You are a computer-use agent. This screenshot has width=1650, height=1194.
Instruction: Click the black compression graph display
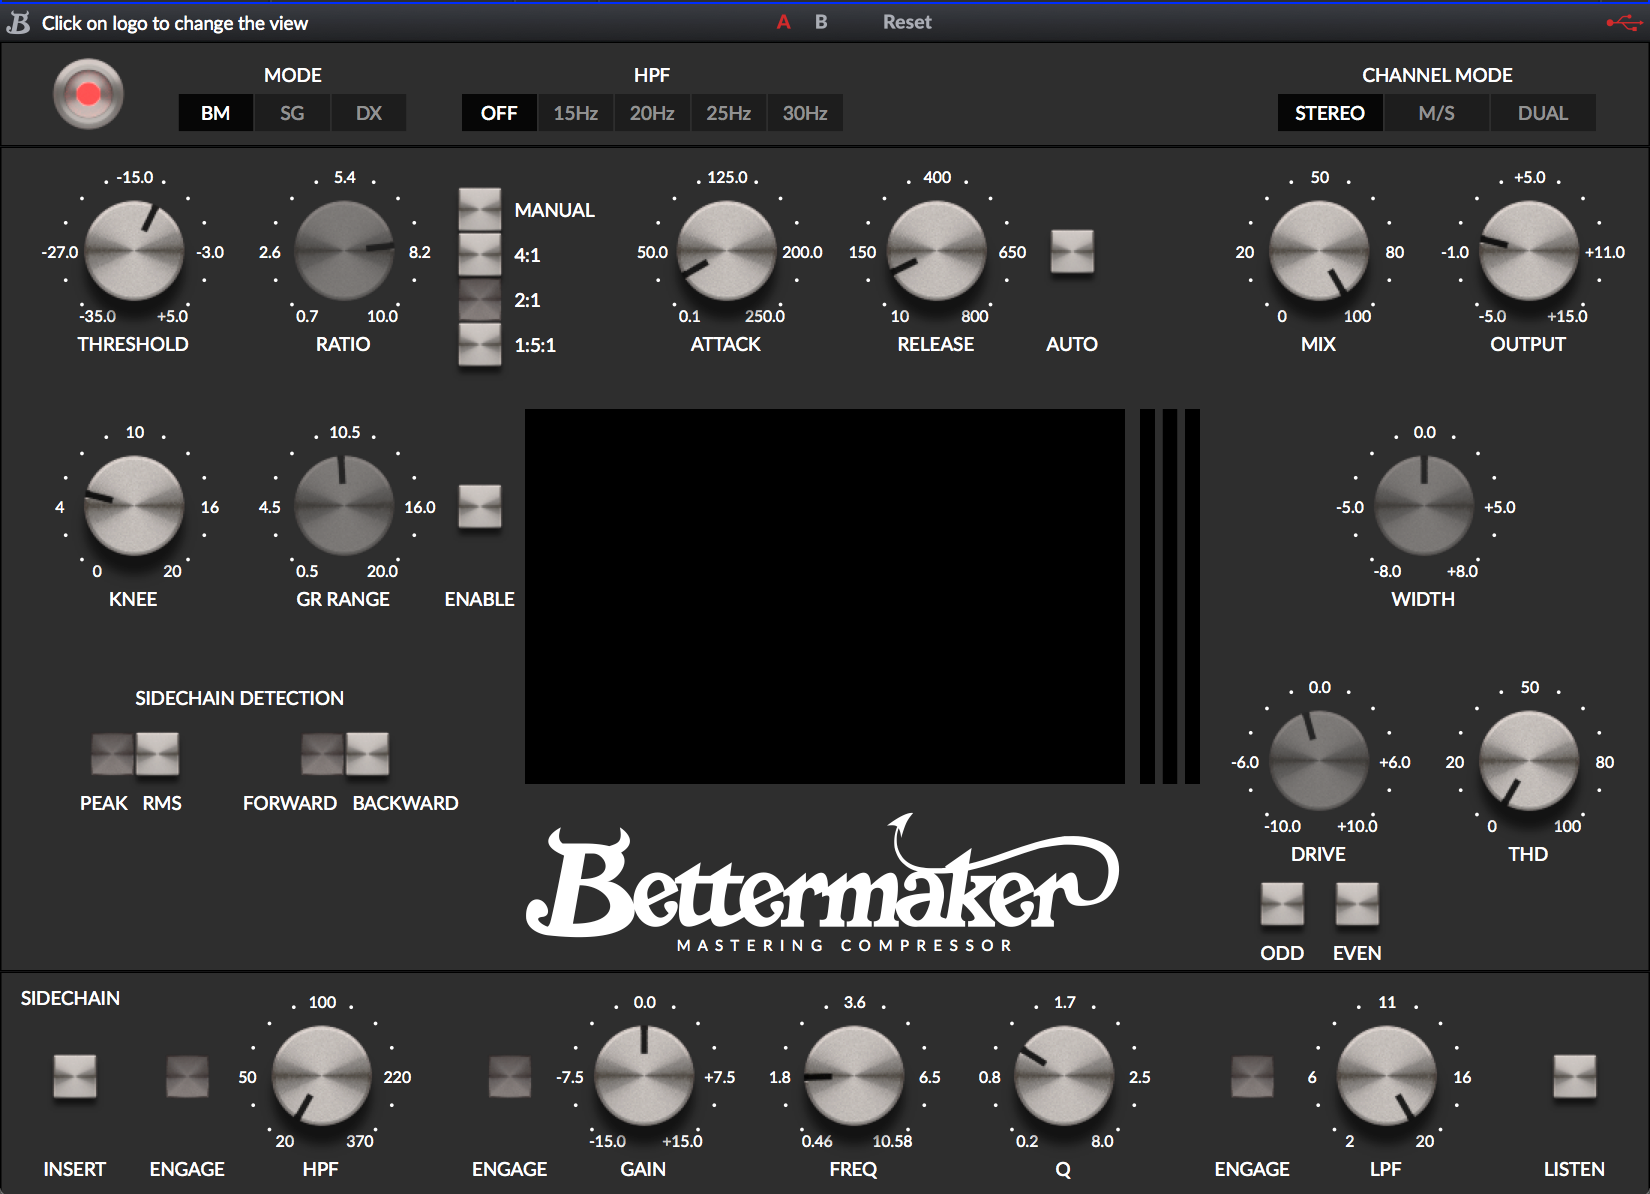825,596
